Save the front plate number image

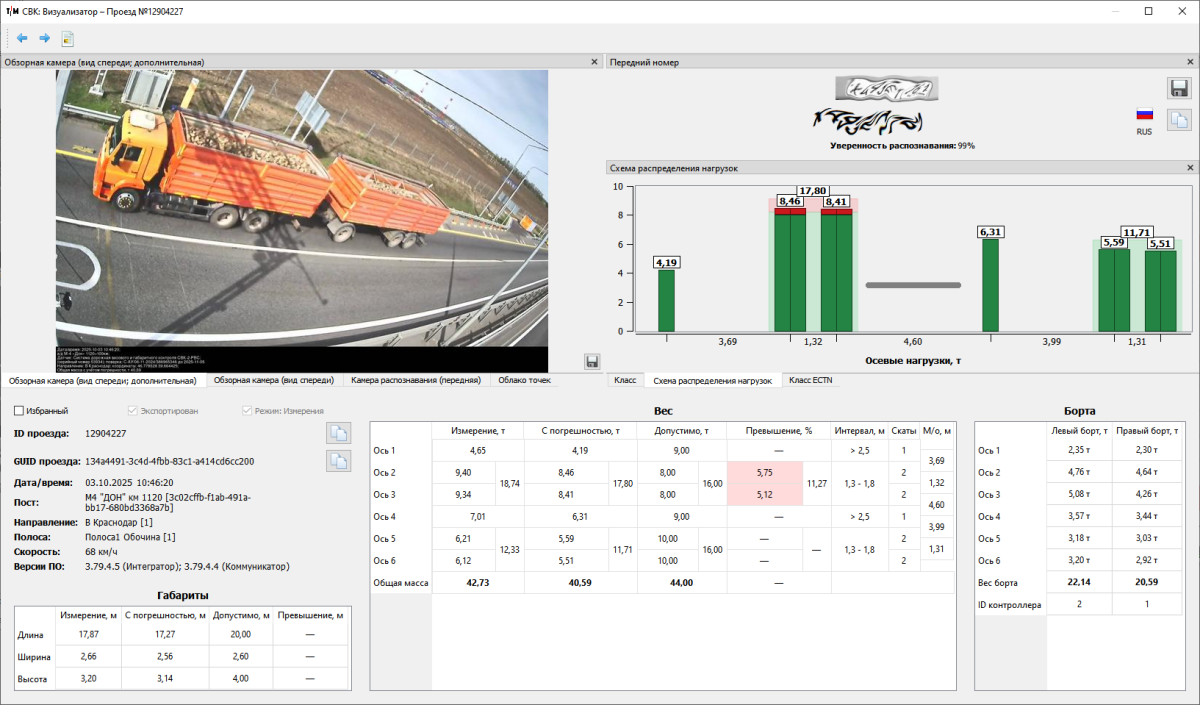coord(1179,88)
